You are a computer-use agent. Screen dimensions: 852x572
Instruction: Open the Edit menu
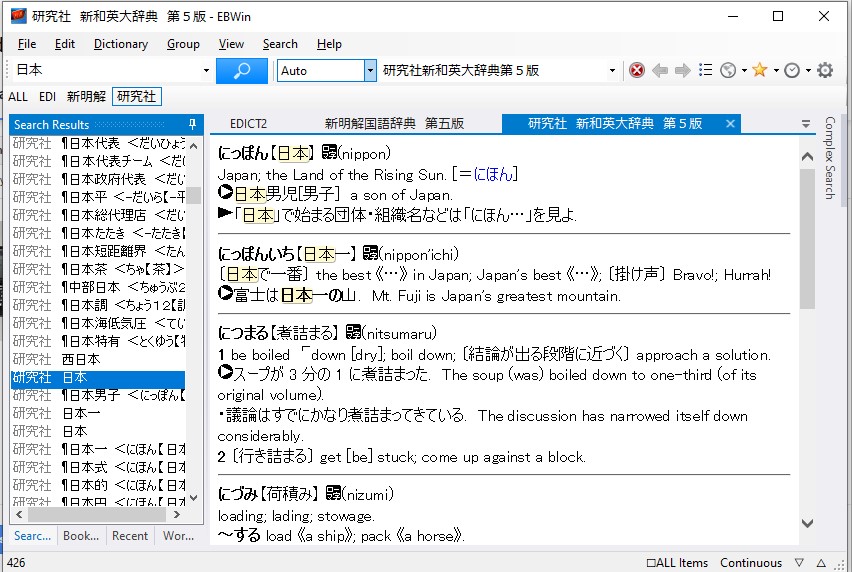(65, 44)
